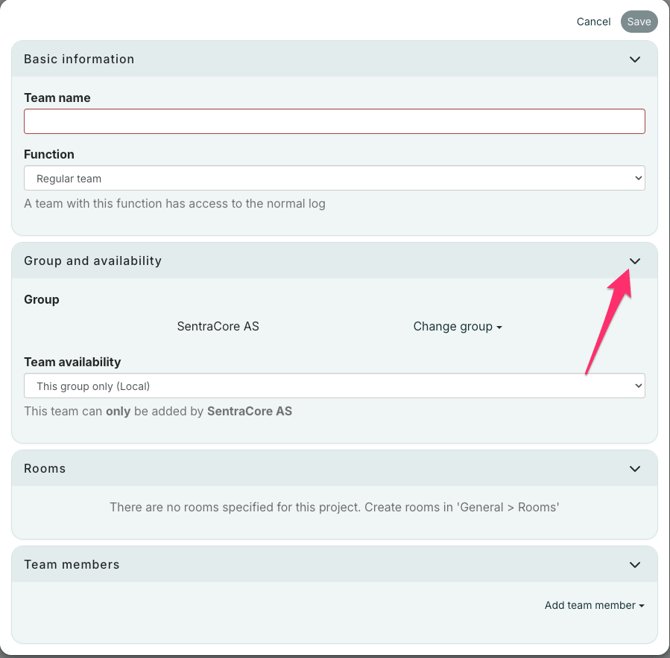Click the Basic information header title
The height and width of the screenshot is (658, 670).
[79, 60]
